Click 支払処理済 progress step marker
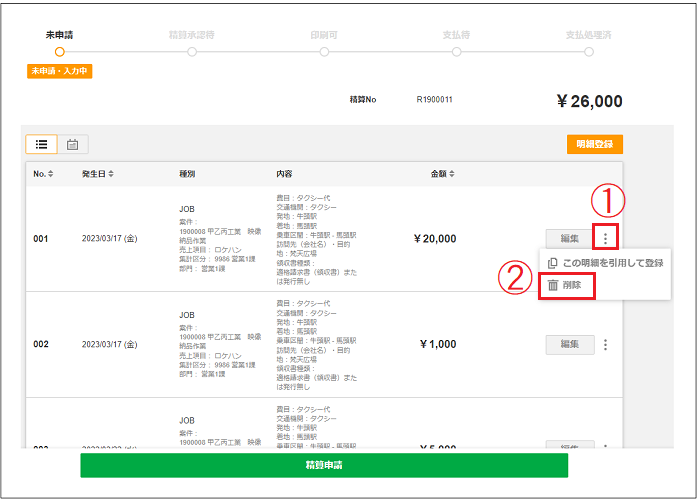The image size is (700, 502). 589,52
